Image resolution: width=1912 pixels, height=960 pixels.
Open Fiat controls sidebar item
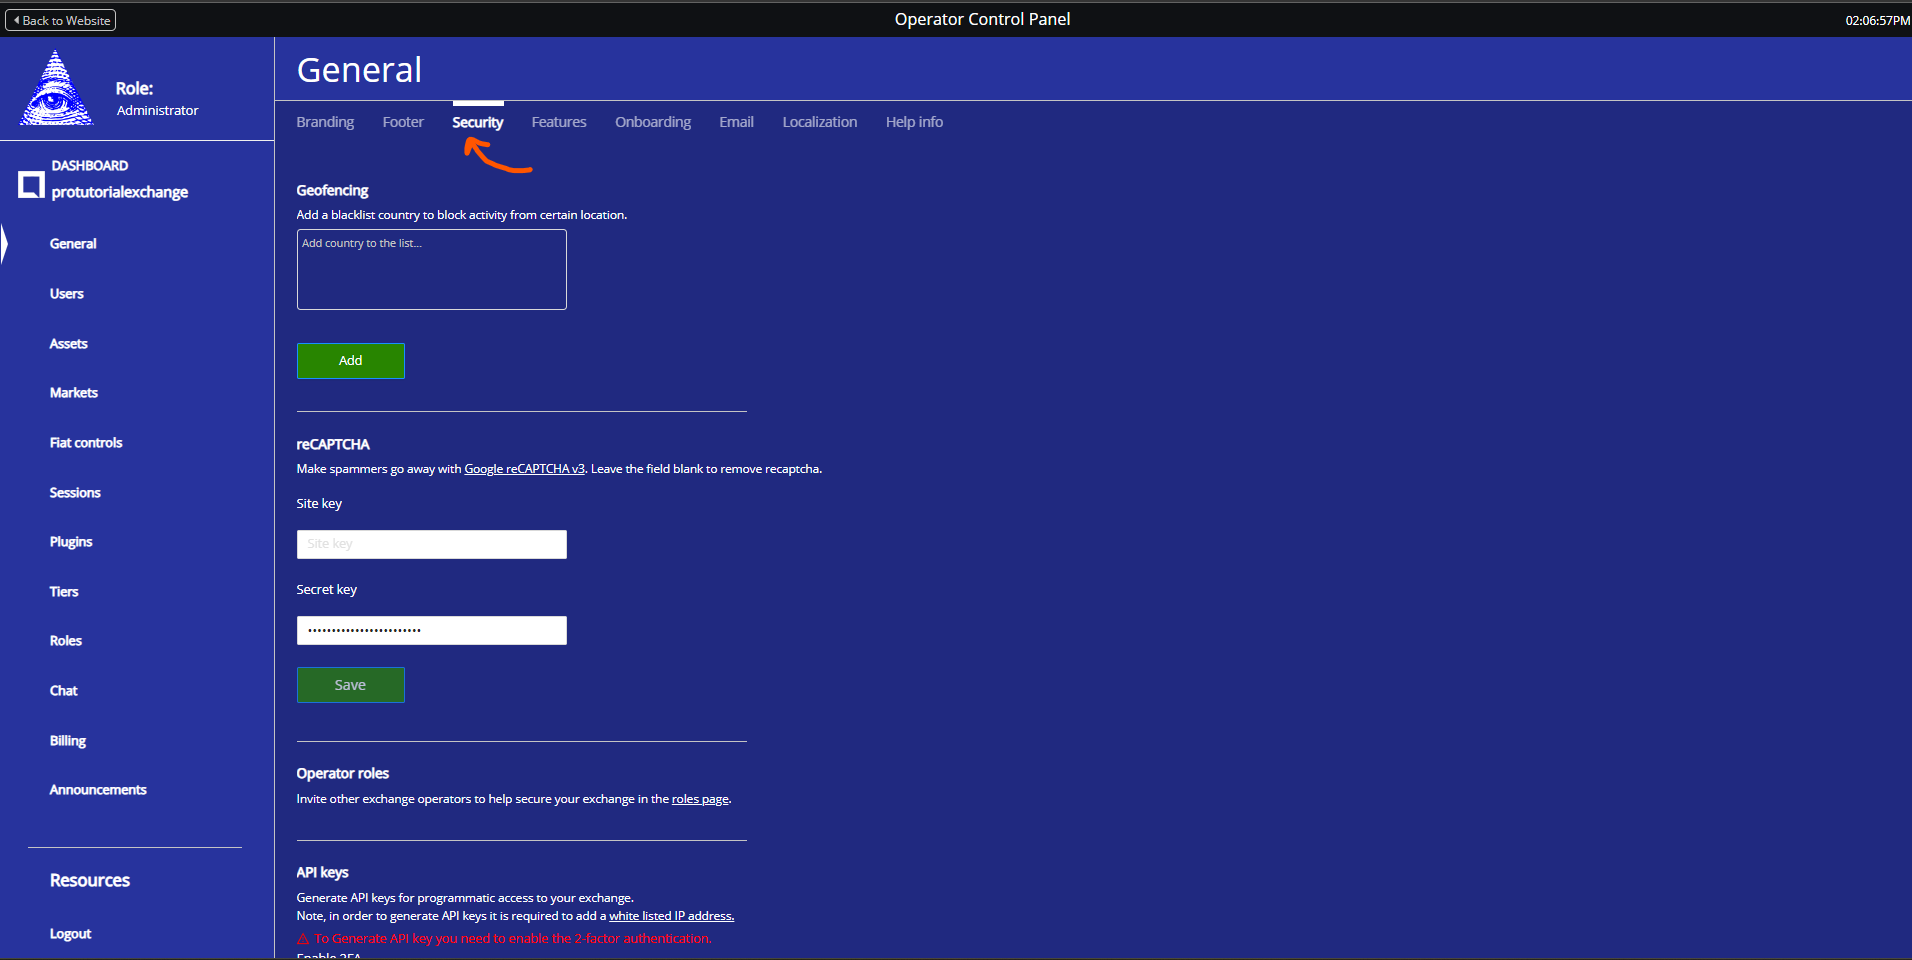click(86, 443)
